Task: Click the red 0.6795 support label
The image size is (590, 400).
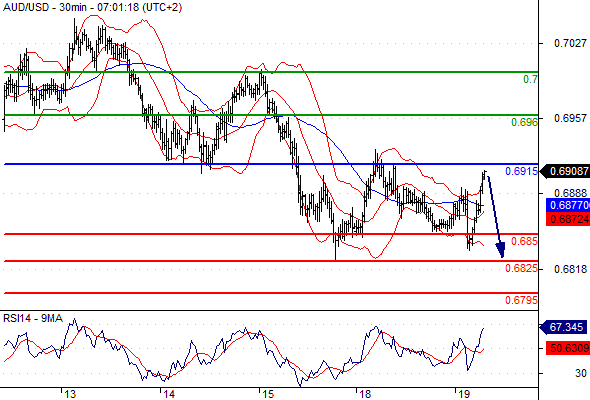Action: 521,300
